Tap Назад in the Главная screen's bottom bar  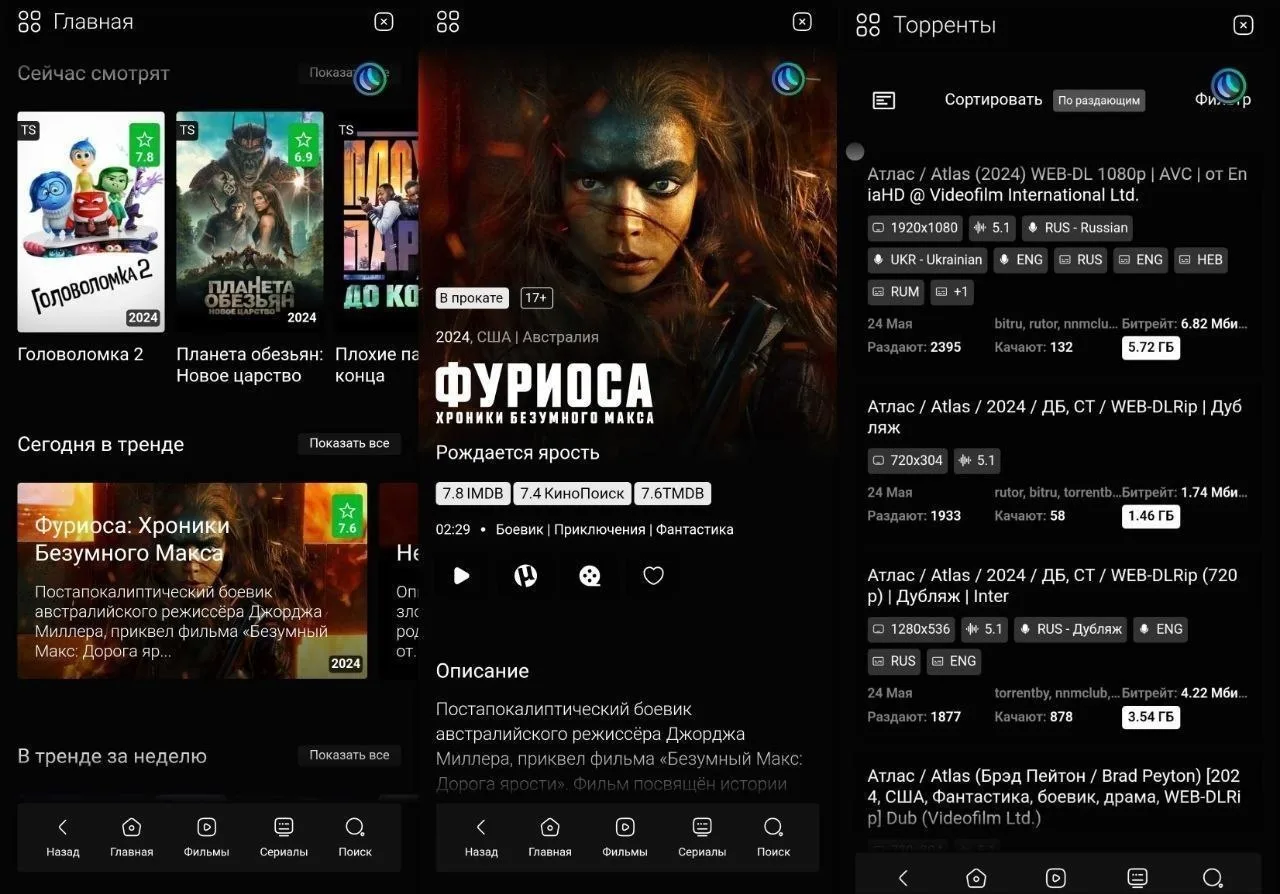point(62,837)
